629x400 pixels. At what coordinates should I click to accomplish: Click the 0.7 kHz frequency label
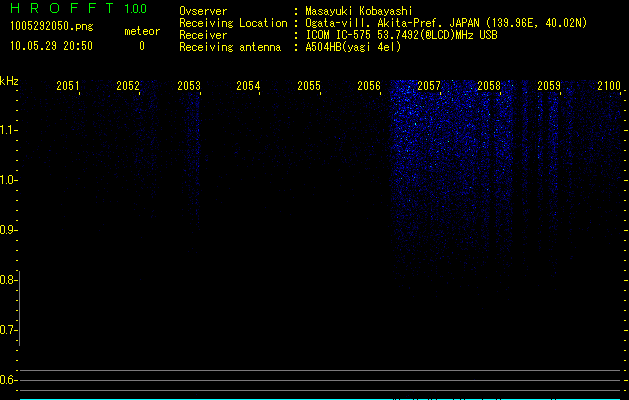click(8, 330)
